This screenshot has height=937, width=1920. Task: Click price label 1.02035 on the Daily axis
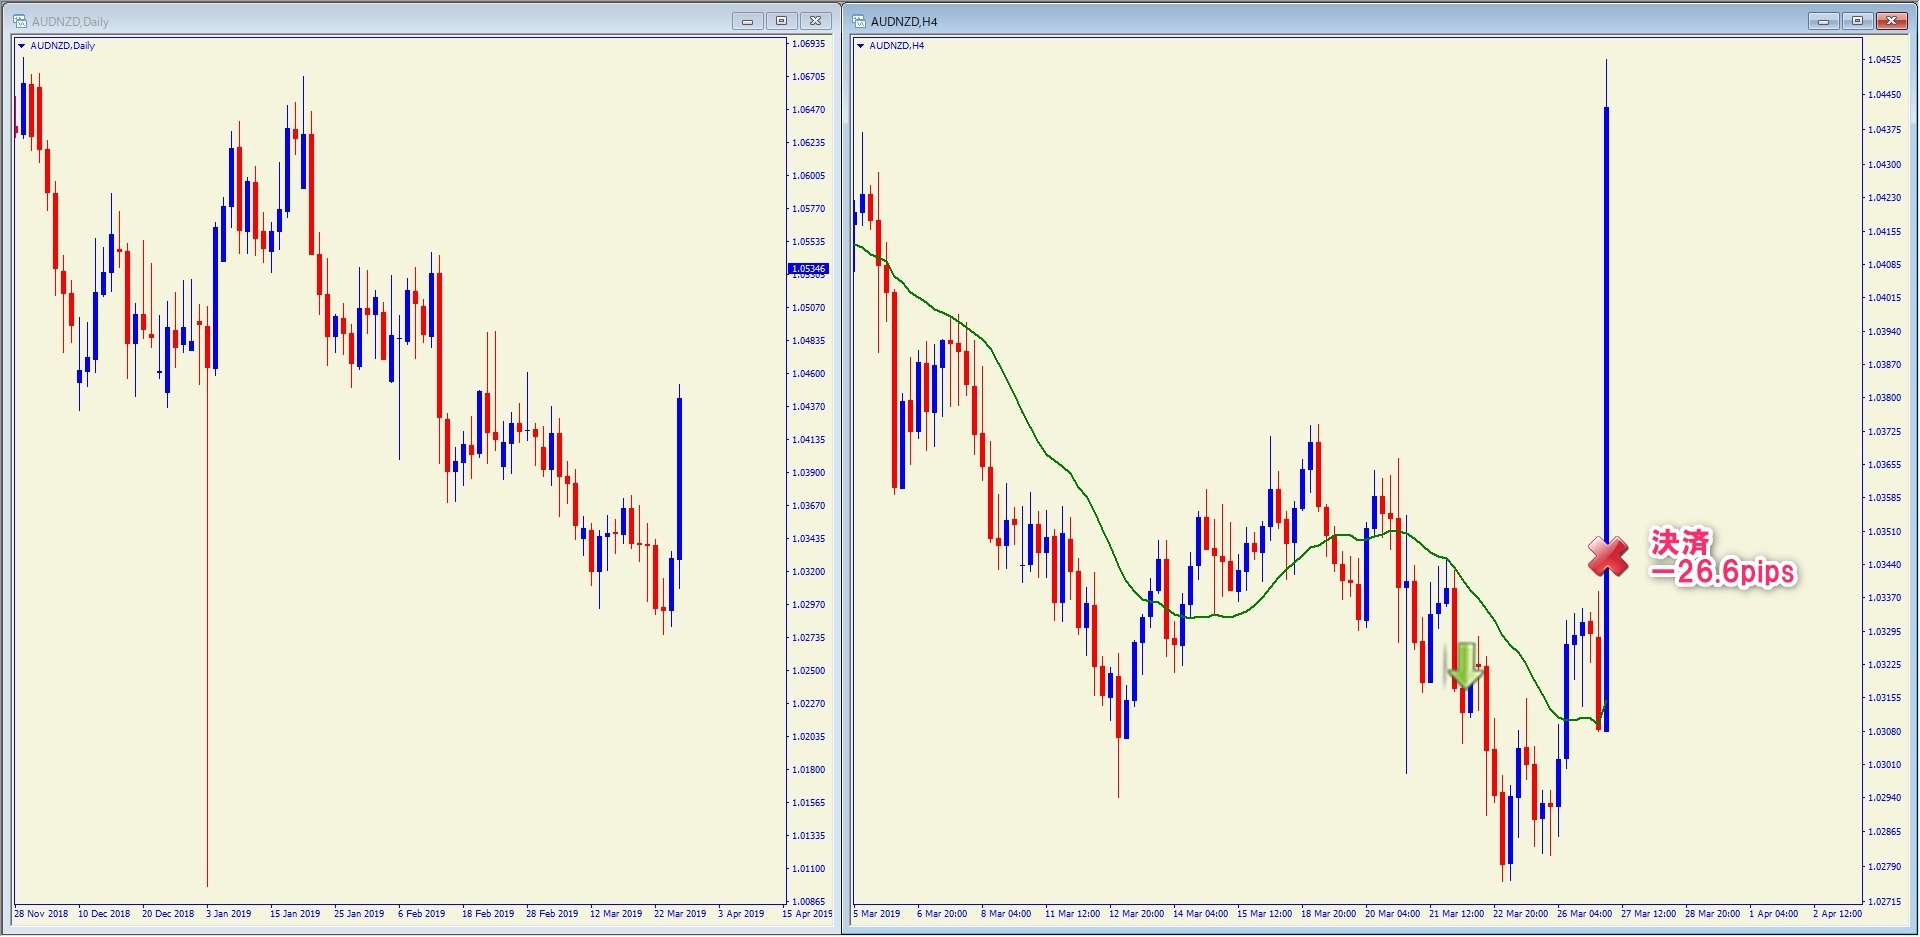coord(808,737)
